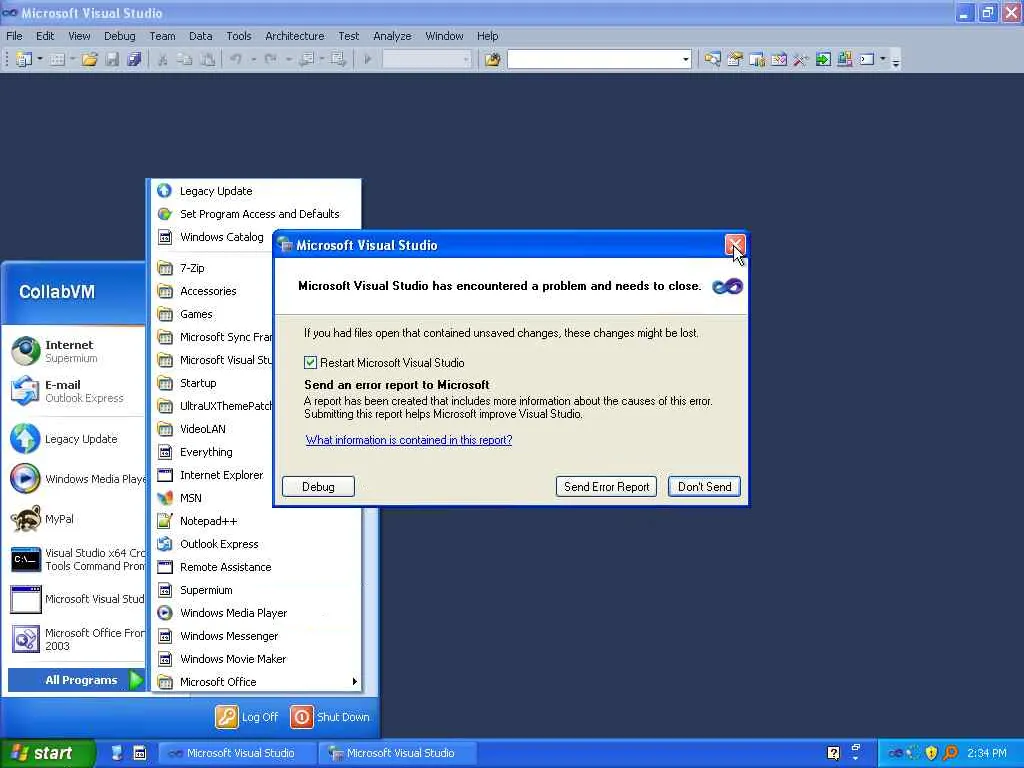
Task: Click the Send Error Report button
Action: point(606,487)
